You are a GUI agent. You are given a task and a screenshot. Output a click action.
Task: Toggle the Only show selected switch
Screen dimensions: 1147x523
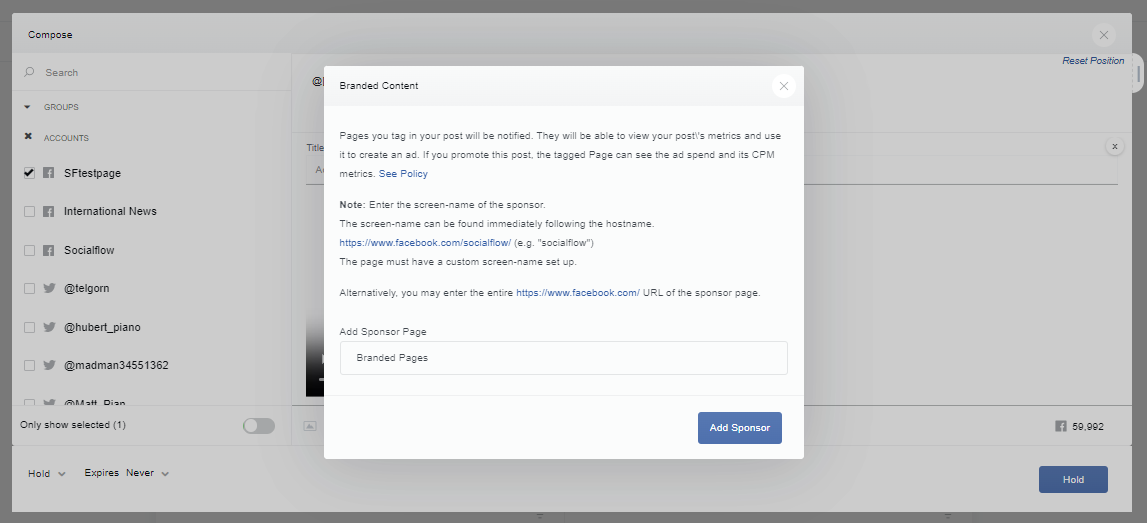(x=259, y=426)
